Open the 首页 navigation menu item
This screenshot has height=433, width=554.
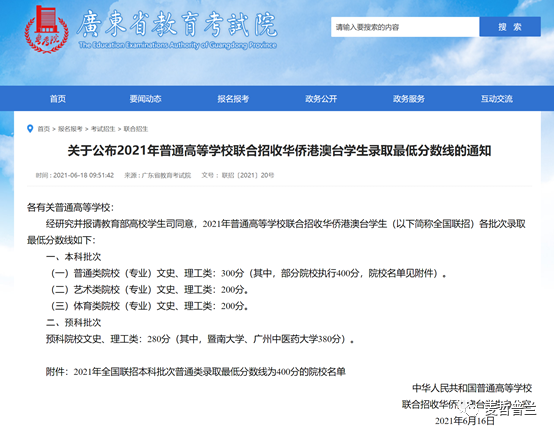click(x=58, y=99)
